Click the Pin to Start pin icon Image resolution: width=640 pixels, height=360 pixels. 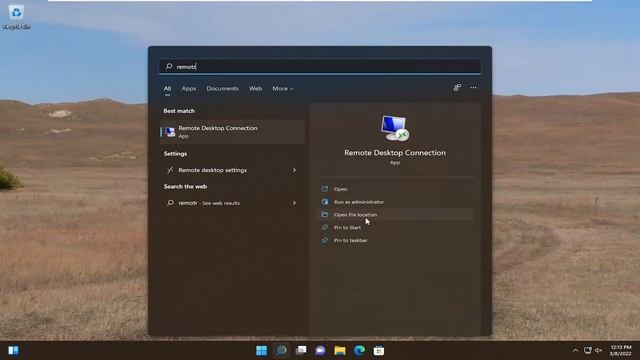point(325,227)
